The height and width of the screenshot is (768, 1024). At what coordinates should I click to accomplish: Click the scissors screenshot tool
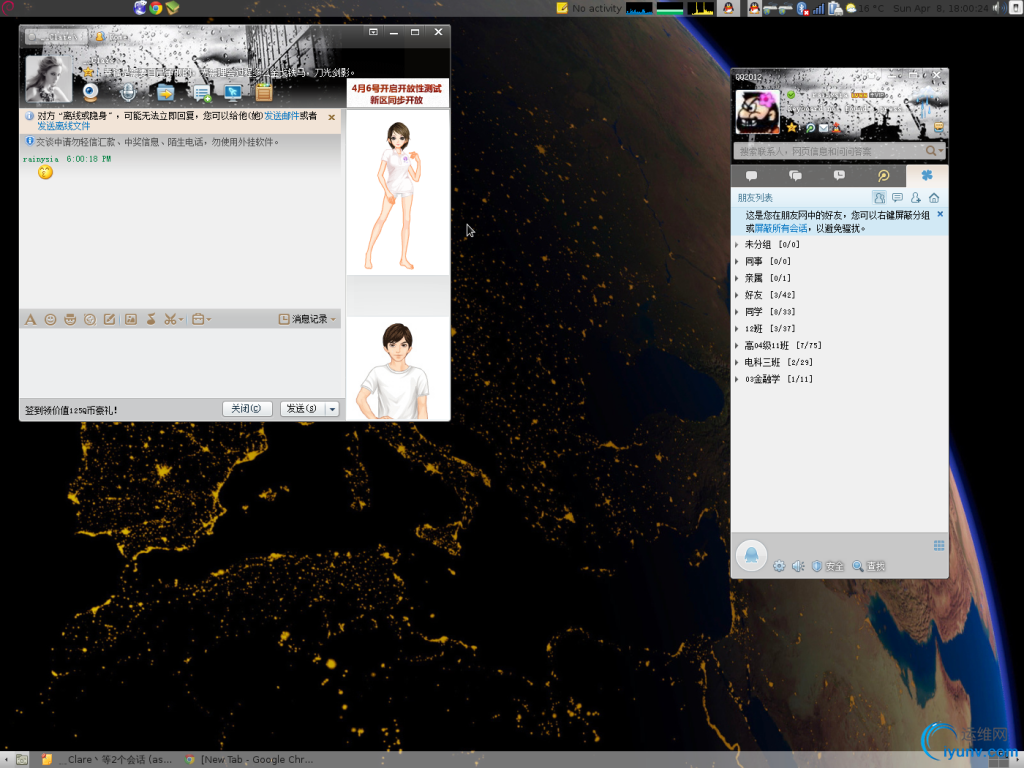pos(170,319)
